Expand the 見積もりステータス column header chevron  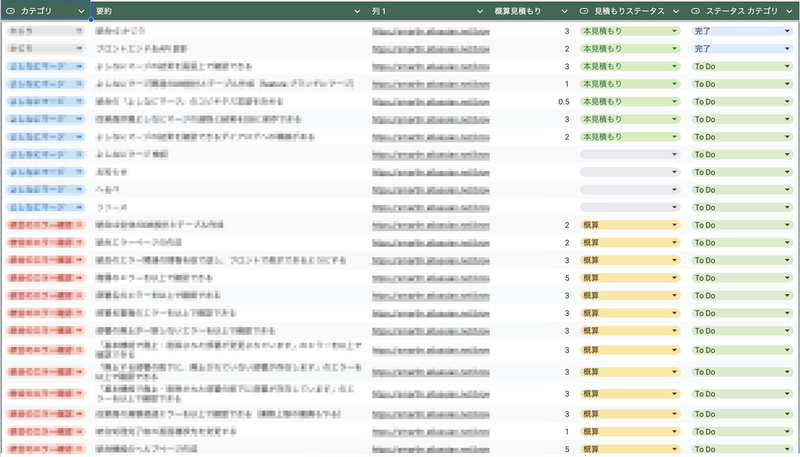coord(676,11)
